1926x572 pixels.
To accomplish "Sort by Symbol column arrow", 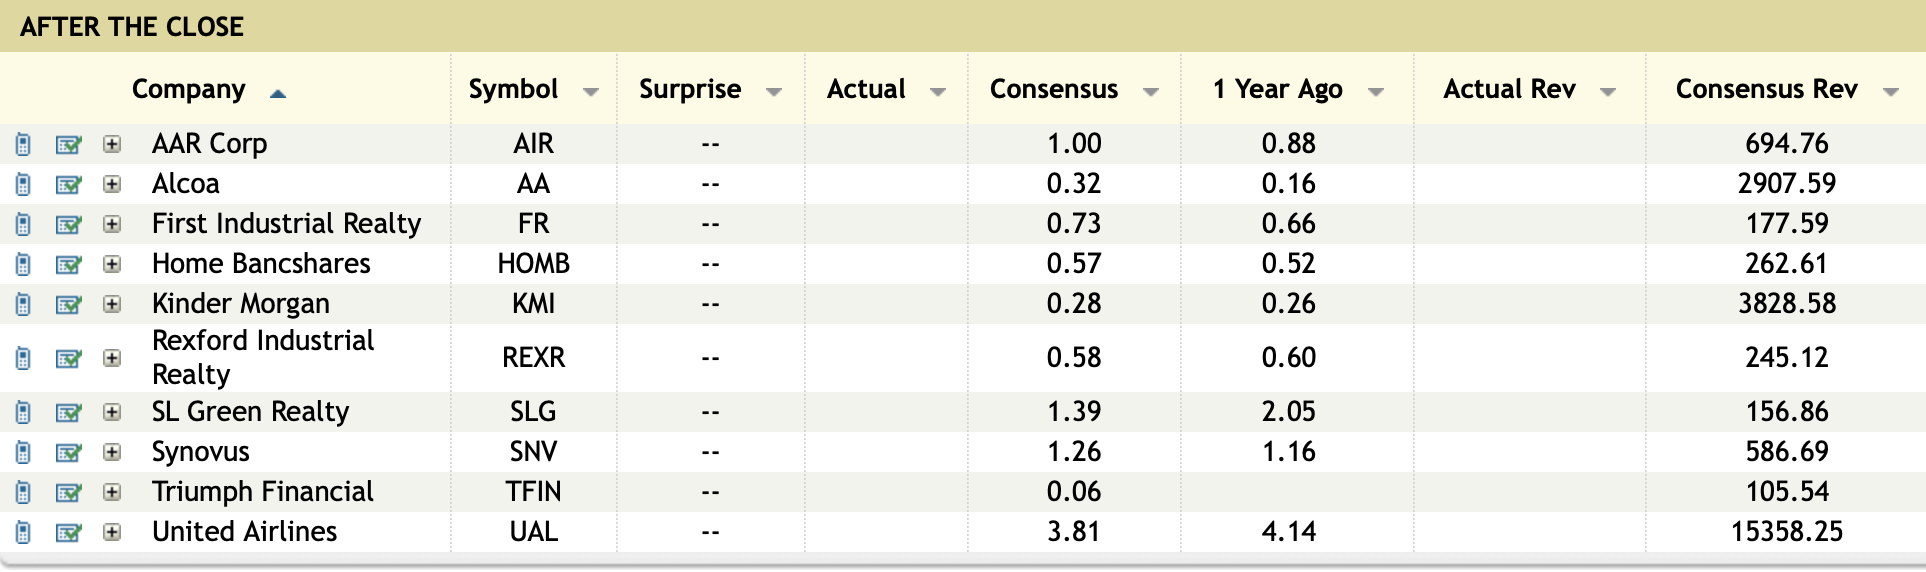I will (x=591, y=92).
